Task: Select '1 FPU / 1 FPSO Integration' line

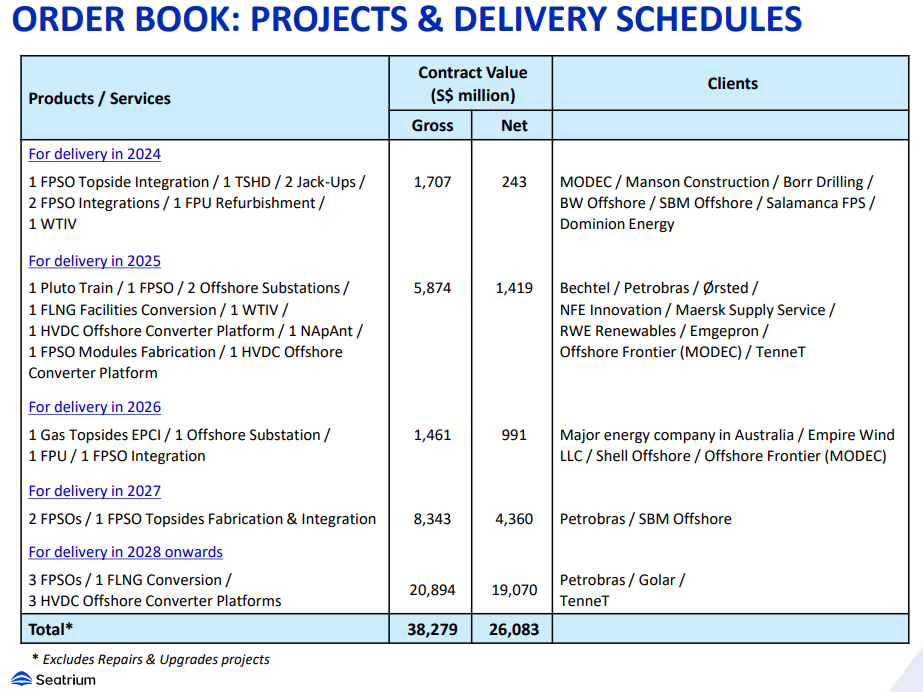Action: point(117,456)
